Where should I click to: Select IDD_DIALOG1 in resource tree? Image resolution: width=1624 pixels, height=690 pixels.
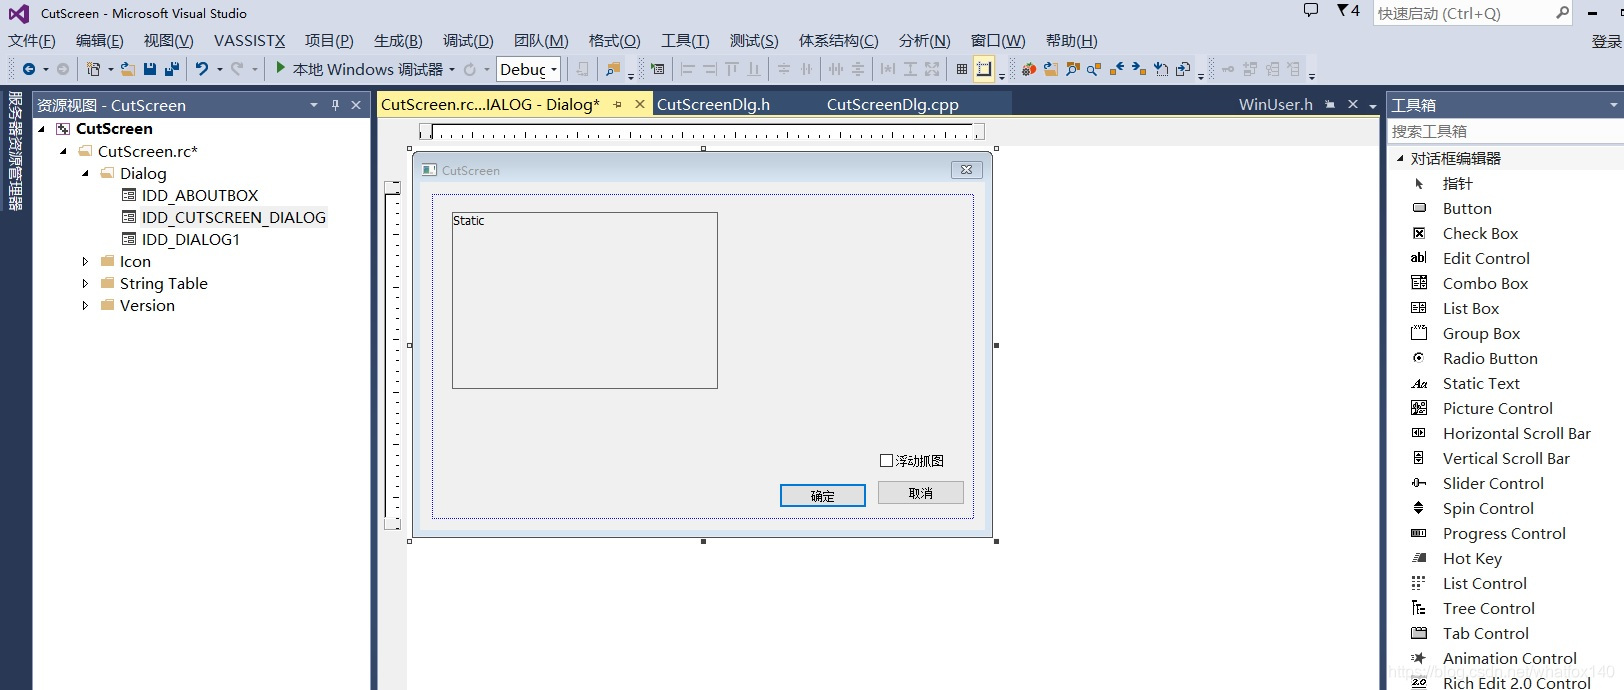point(190,239)
